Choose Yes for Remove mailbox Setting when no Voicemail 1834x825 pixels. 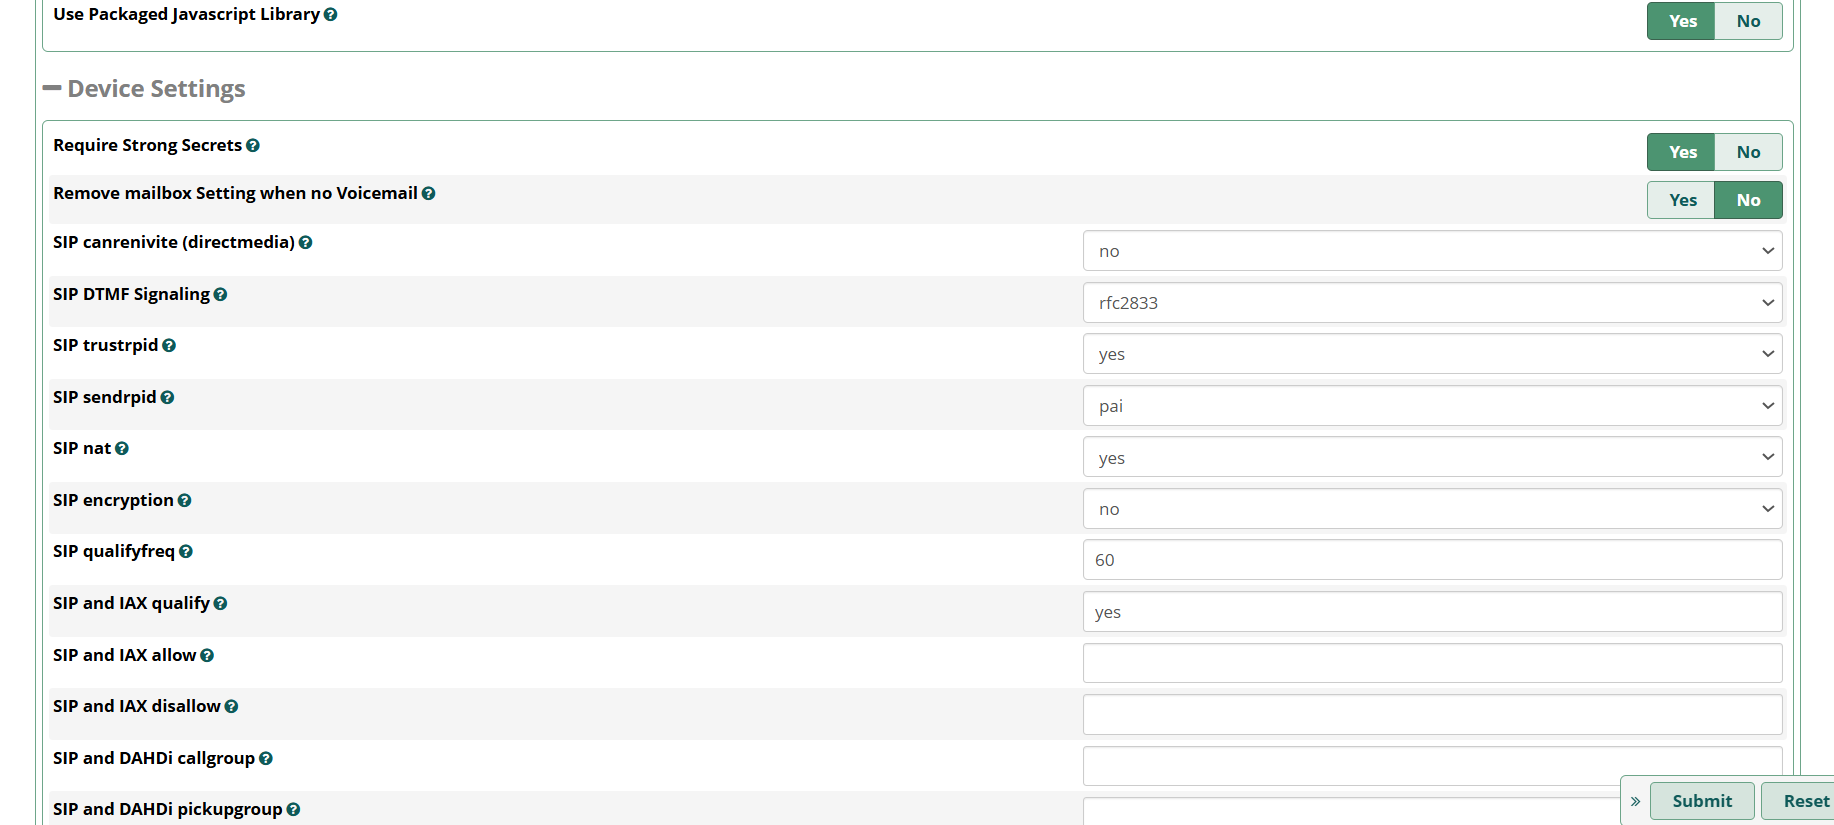pos(1682,200)
